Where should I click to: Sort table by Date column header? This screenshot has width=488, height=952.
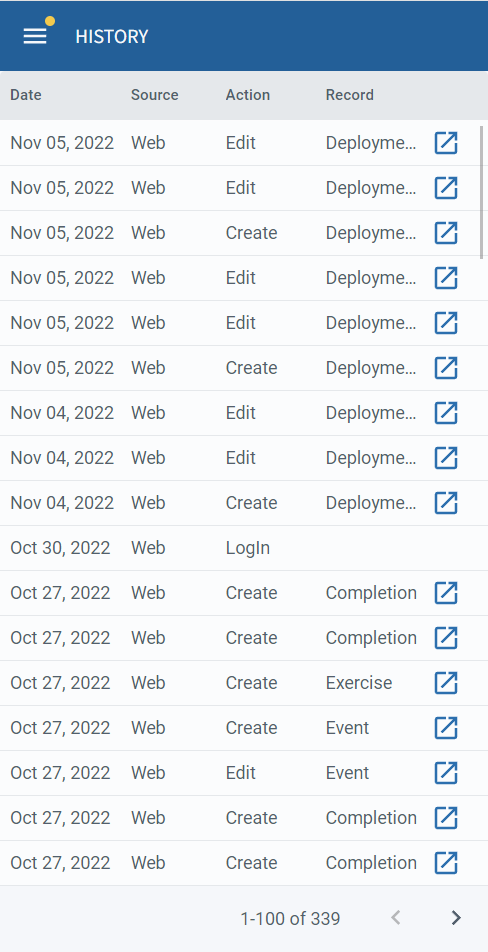pyautogui.click(x=26, y=95)
